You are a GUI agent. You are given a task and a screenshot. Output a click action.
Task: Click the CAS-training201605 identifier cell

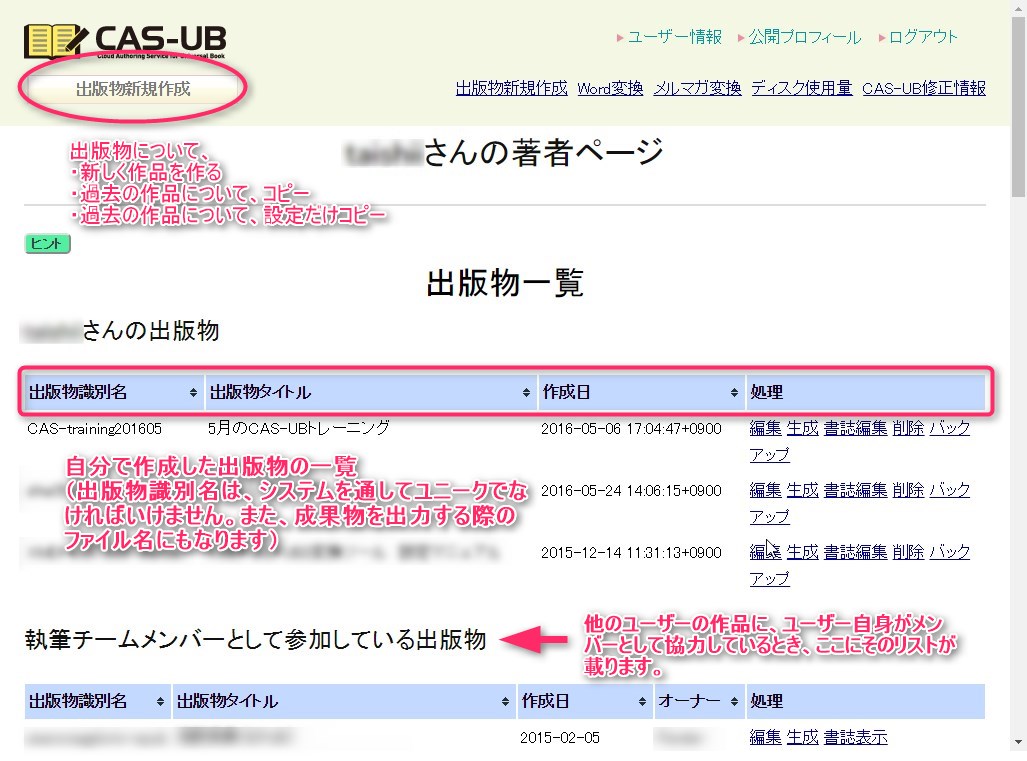94,429
